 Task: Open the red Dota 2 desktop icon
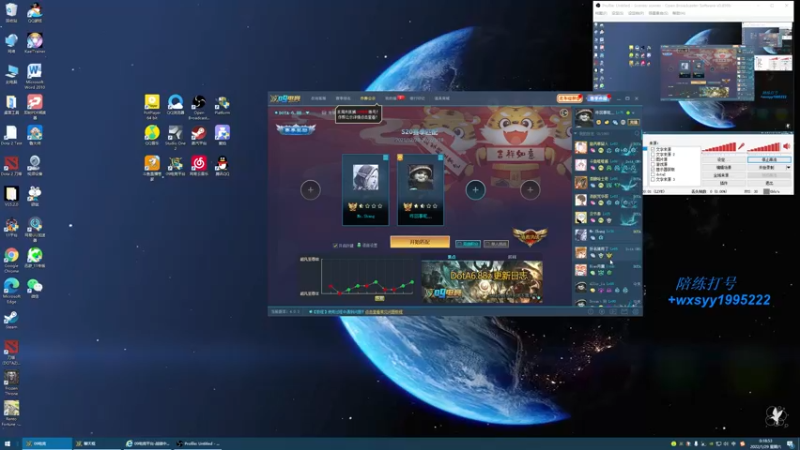point(11,166)
